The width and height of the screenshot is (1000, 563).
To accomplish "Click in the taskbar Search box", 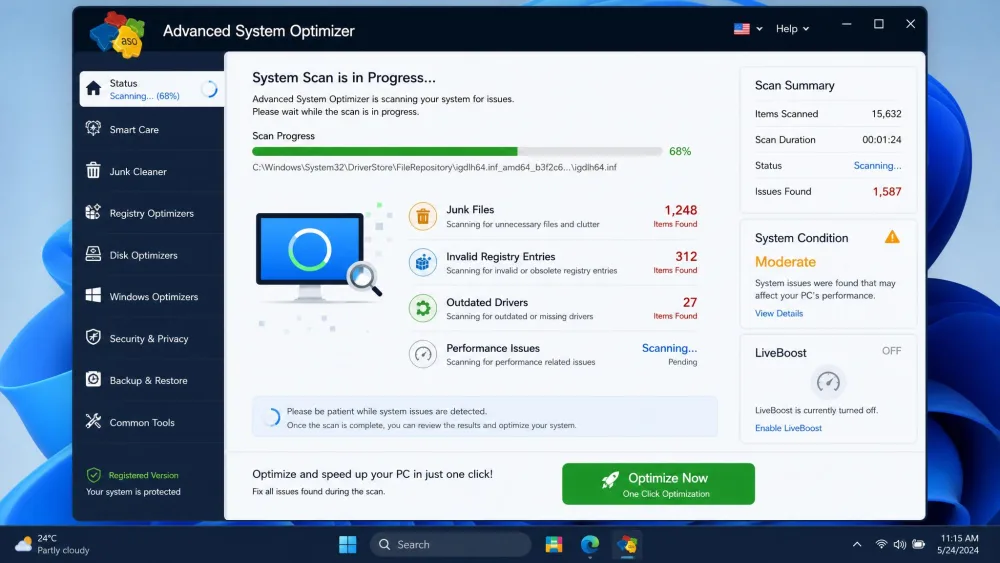I will click(x=450, y=545).
